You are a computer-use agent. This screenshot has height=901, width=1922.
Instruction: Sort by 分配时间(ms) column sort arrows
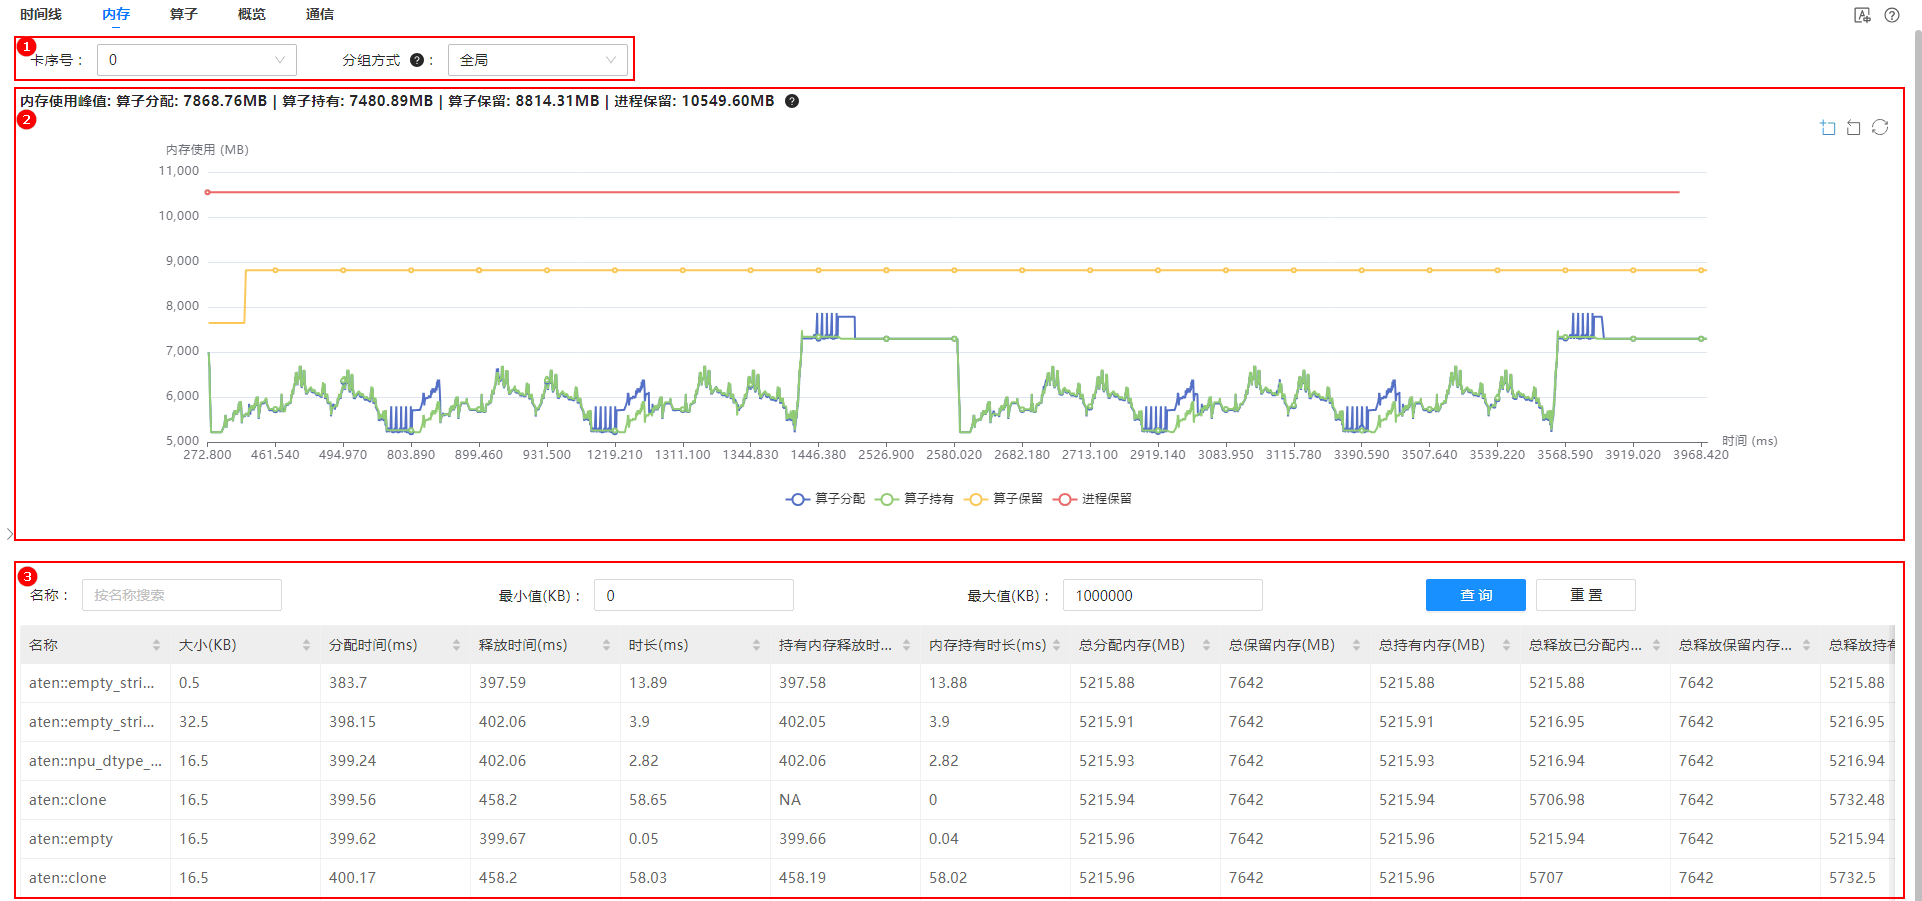(x=456, y=645)
